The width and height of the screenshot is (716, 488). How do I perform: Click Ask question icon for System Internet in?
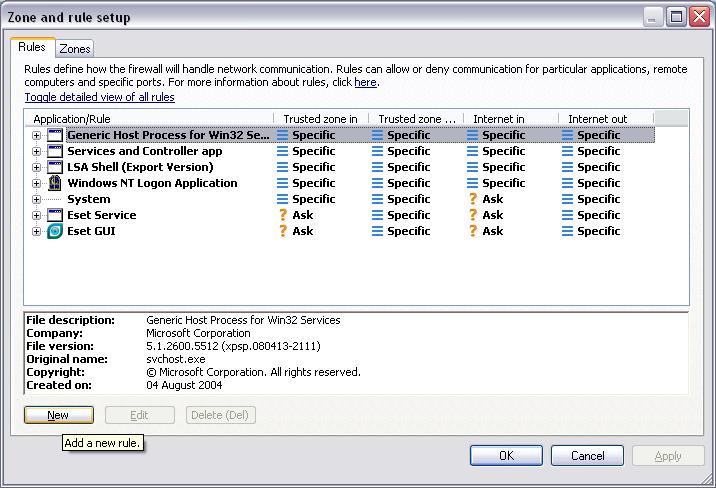pyautogui.click(x=473, y=199)
